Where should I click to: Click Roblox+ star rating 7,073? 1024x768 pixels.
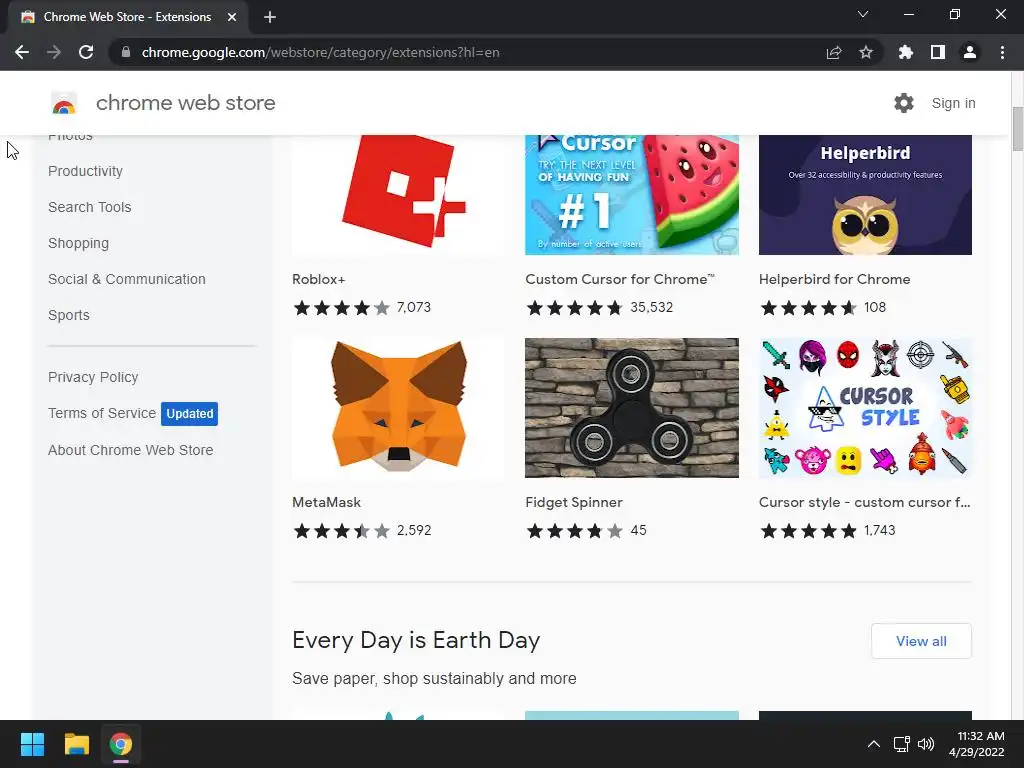362,308
